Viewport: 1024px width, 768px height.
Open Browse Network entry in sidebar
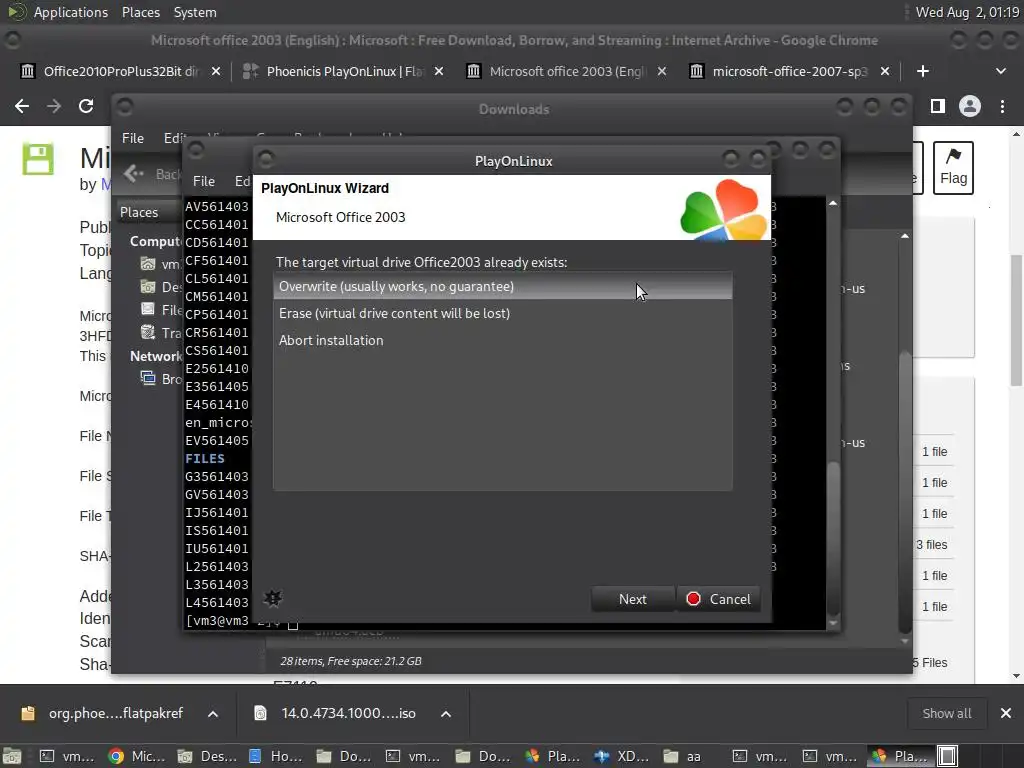pyautogui.click(x=160, y=379)
